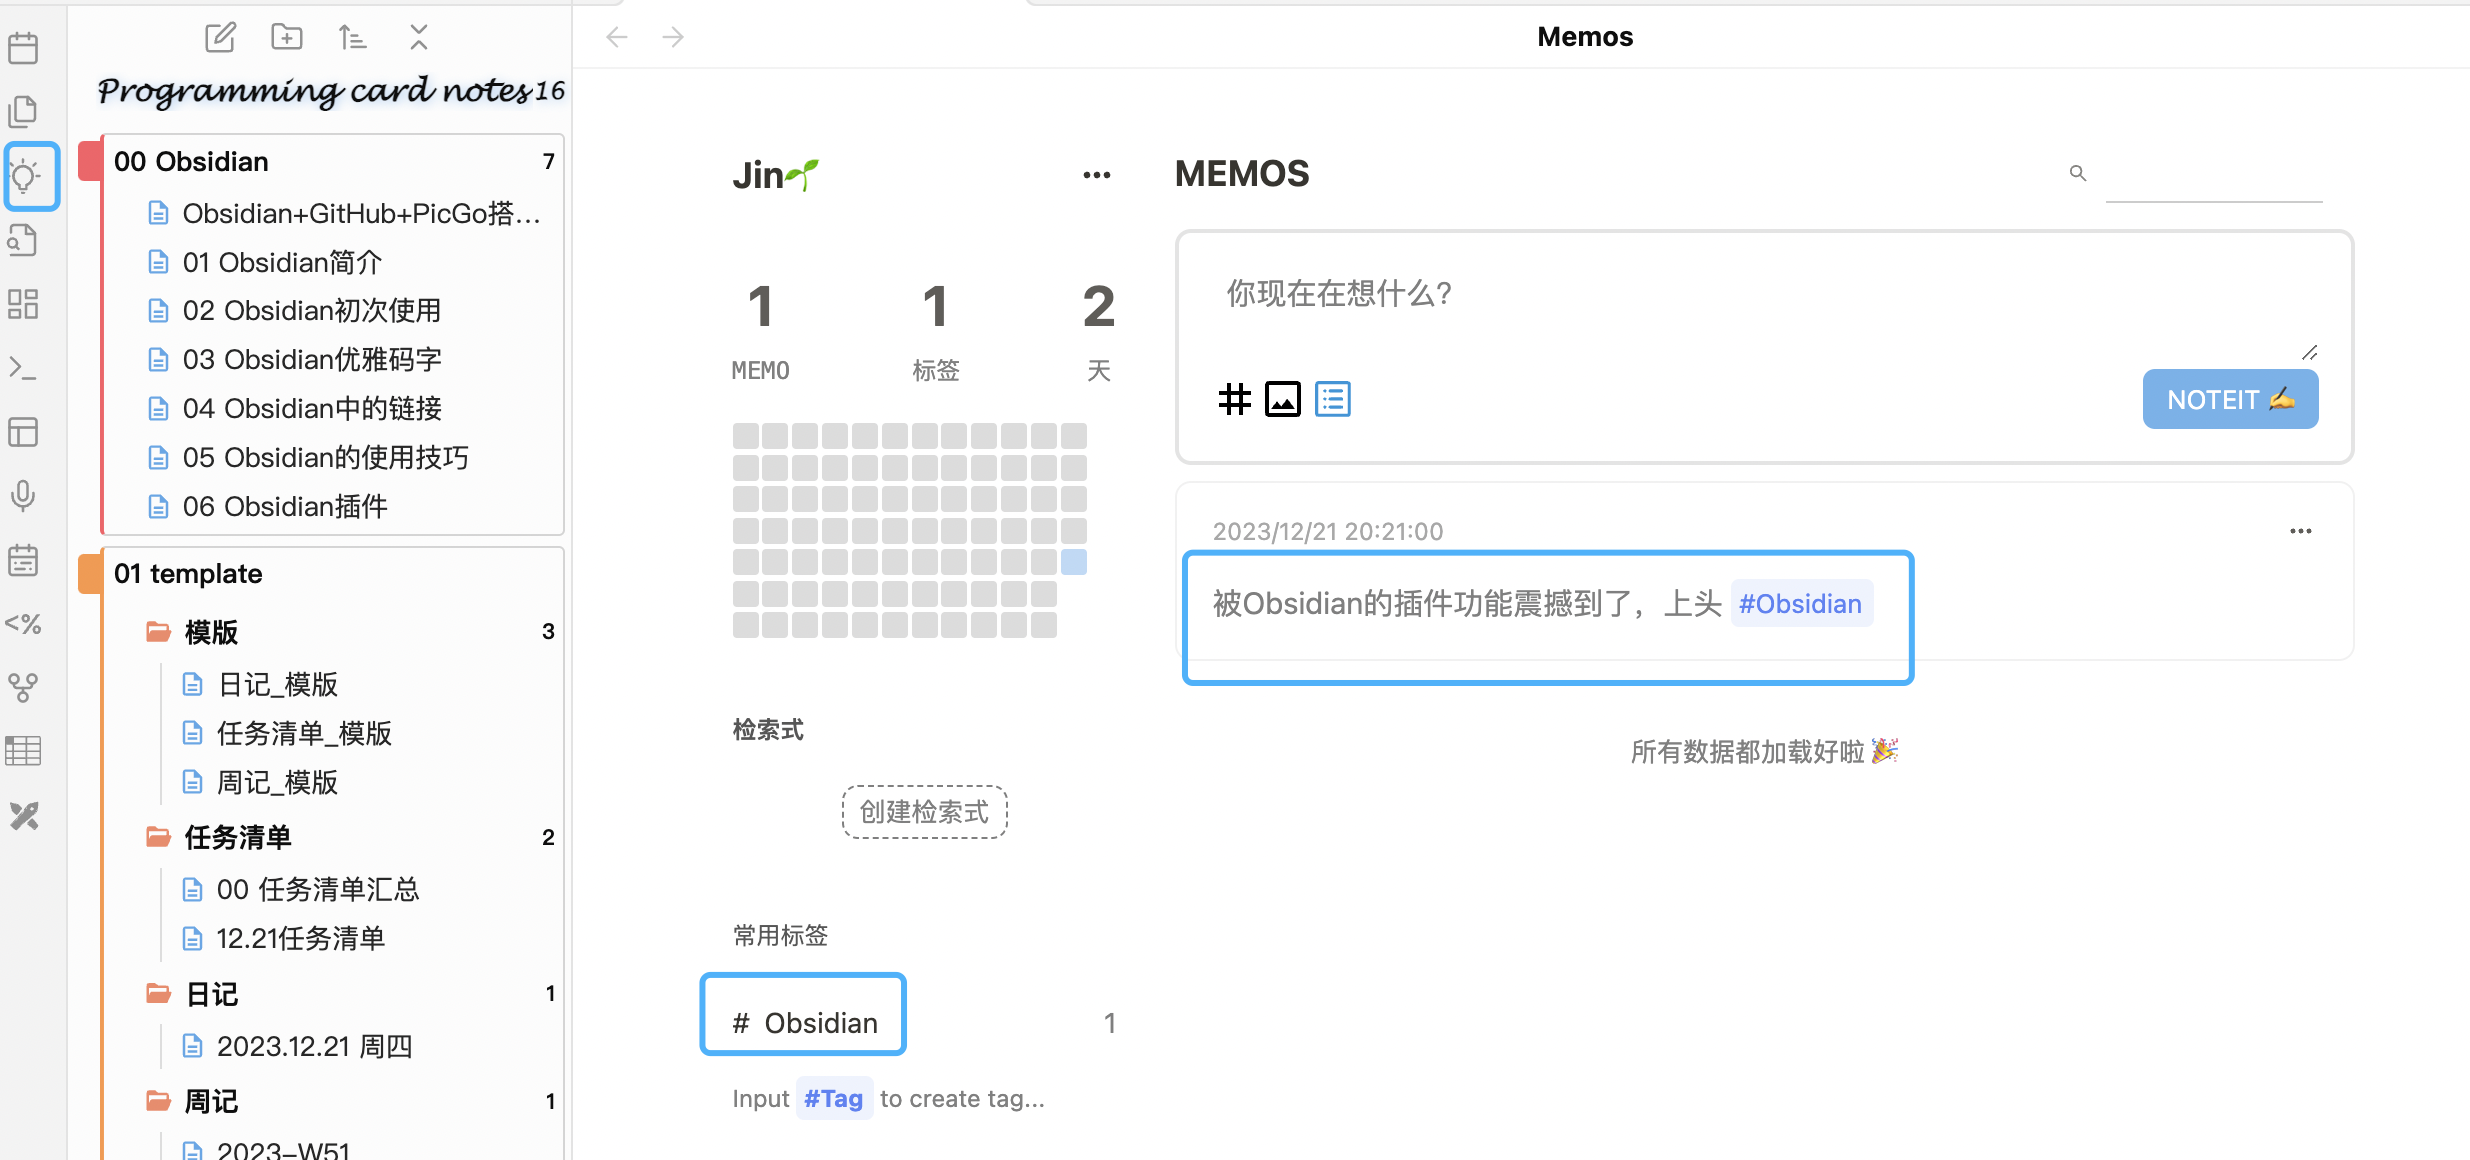Open the command palette terminal icon
Screen dimensions: 2470x1160
point(24,368)
